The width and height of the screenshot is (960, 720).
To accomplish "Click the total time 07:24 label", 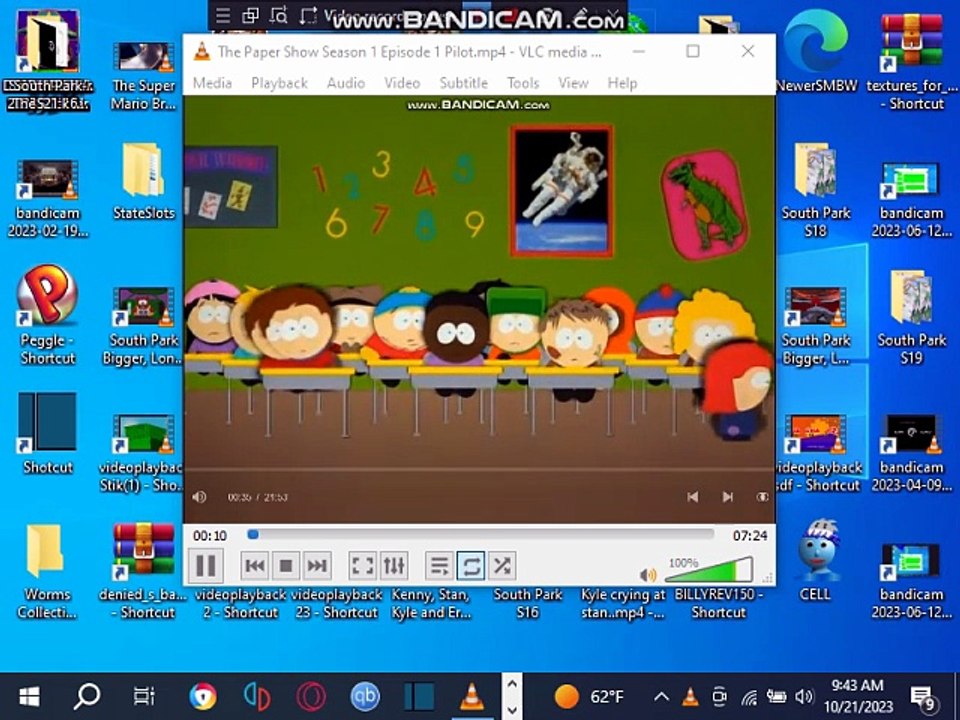I will [x=750, y=536].
